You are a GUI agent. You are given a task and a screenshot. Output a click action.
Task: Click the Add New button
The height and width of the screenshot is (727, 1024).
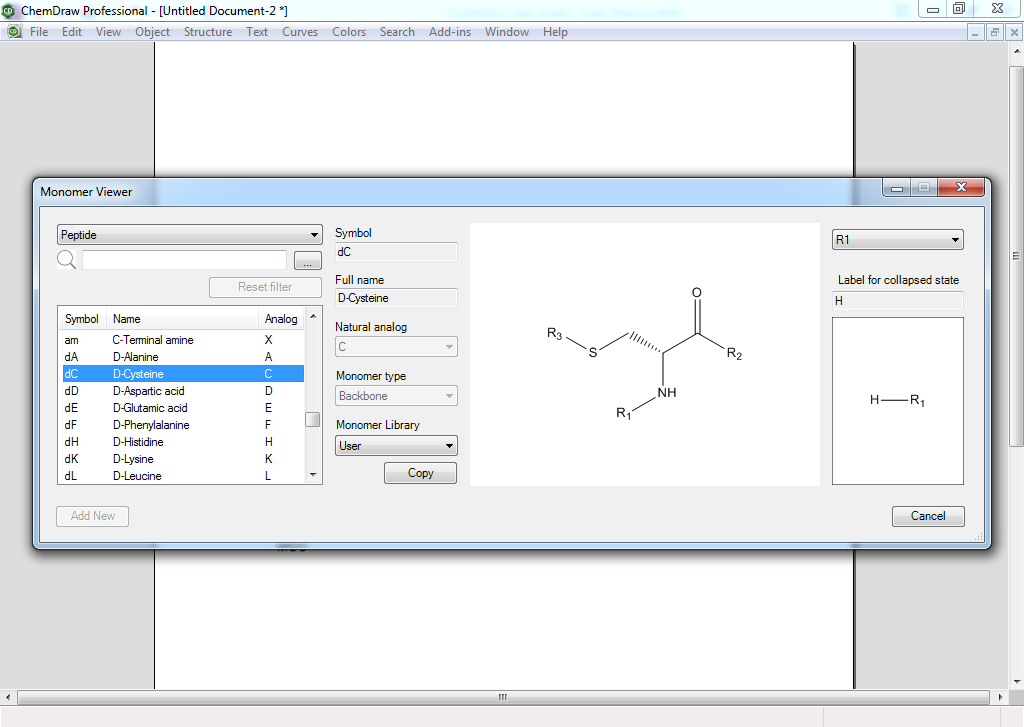(93, 516)
